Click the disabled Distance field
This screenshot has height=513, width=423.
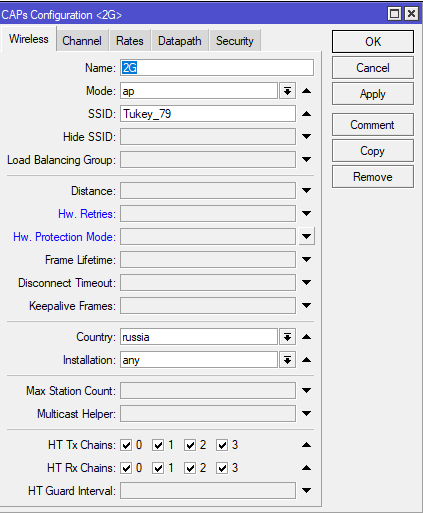coord(208,191)
